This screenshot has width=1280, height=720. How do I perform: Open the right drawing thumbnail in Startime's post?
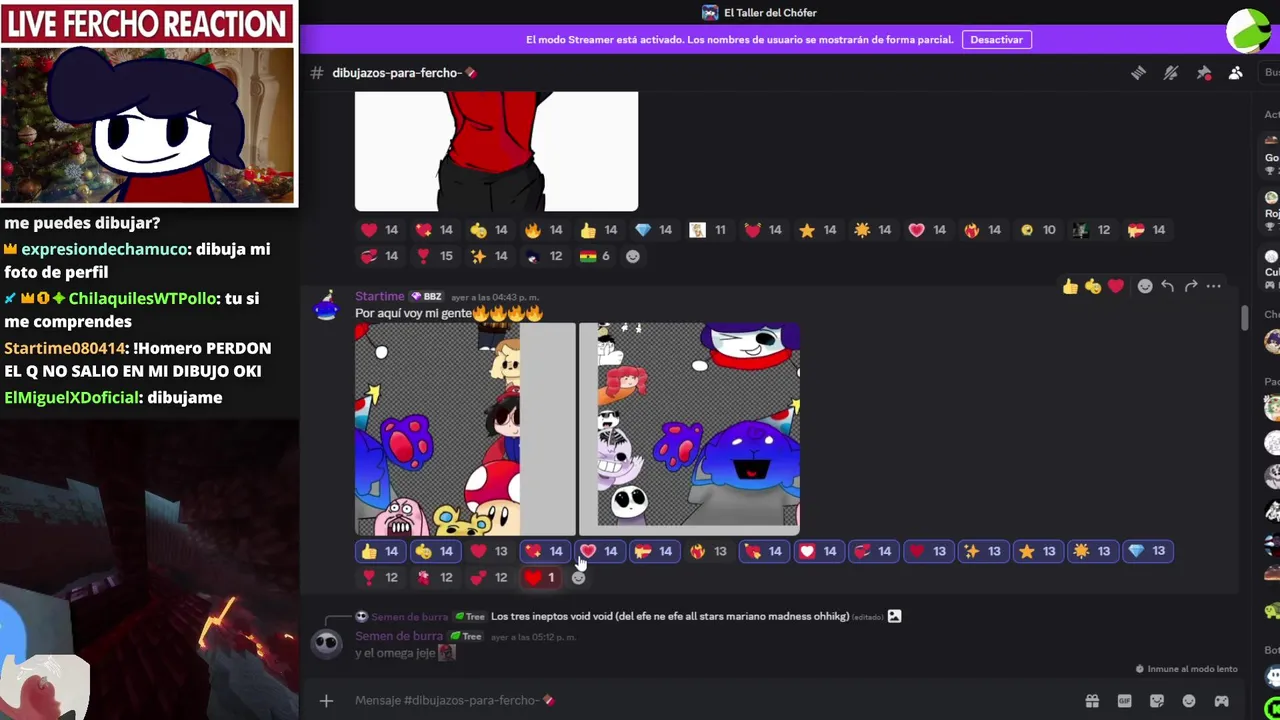point(689,430)
